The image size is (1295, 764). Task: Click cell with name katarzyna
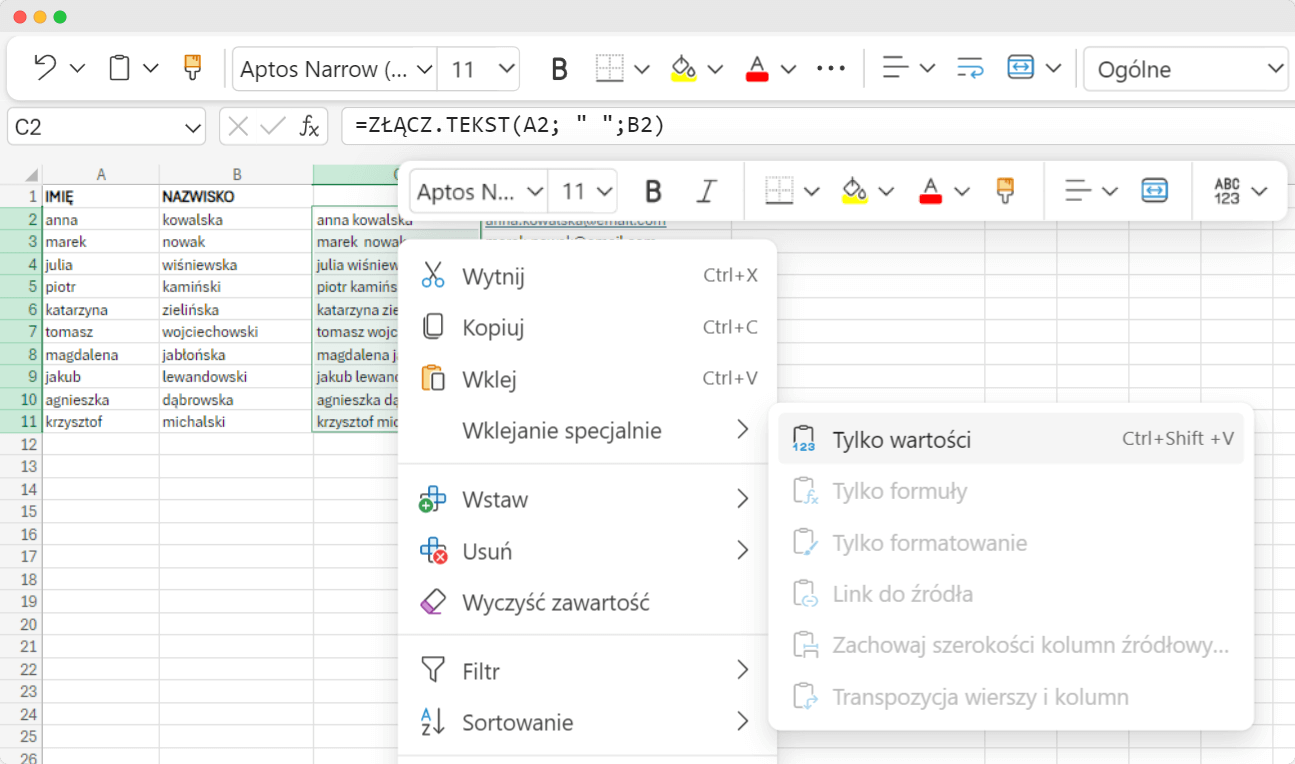click(x=101, y=310)
